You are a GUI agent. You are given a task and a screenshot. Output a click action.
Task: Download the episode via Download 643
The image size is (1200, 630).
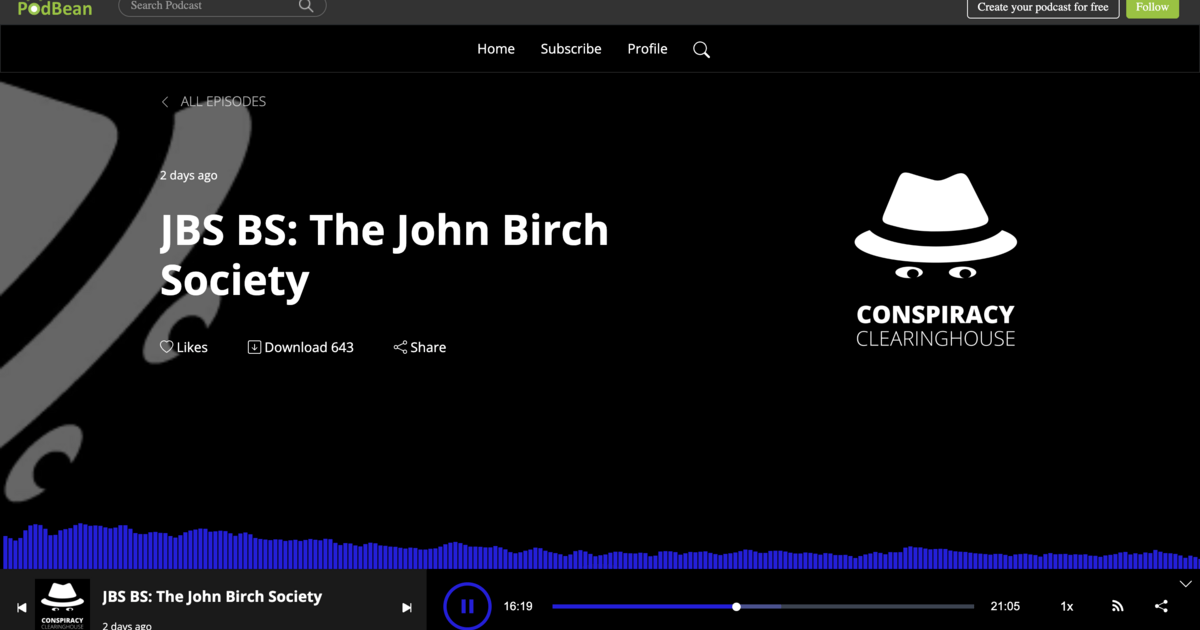pyautogui.click(x=301, y=347)
